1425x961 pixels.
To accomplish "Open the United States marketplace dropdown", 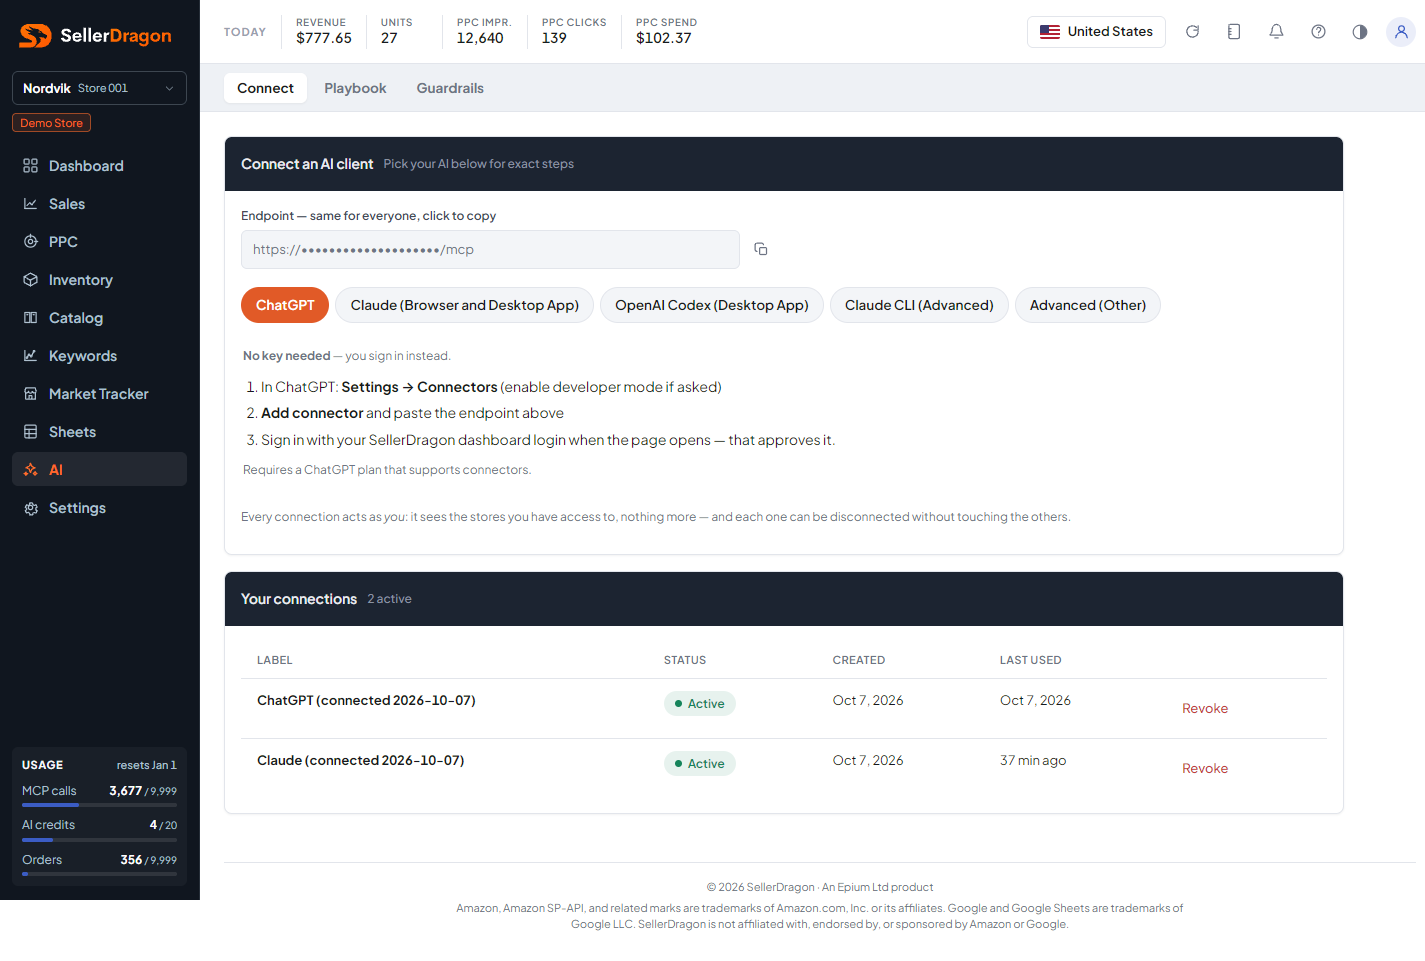I will tap(1096, 32).
